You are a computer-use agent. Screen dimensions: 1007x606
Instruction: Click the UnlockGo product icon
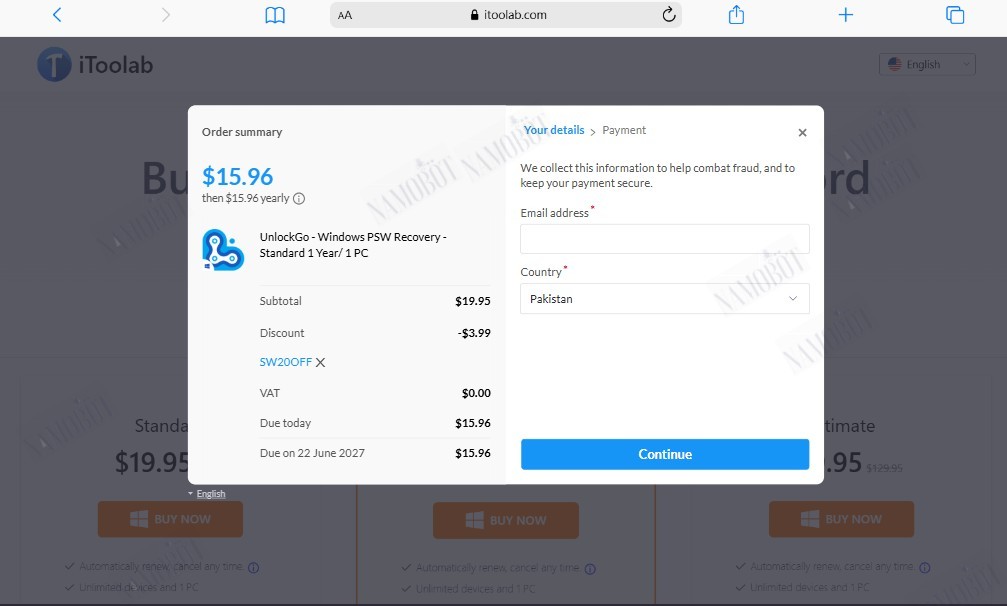[223, 250]
